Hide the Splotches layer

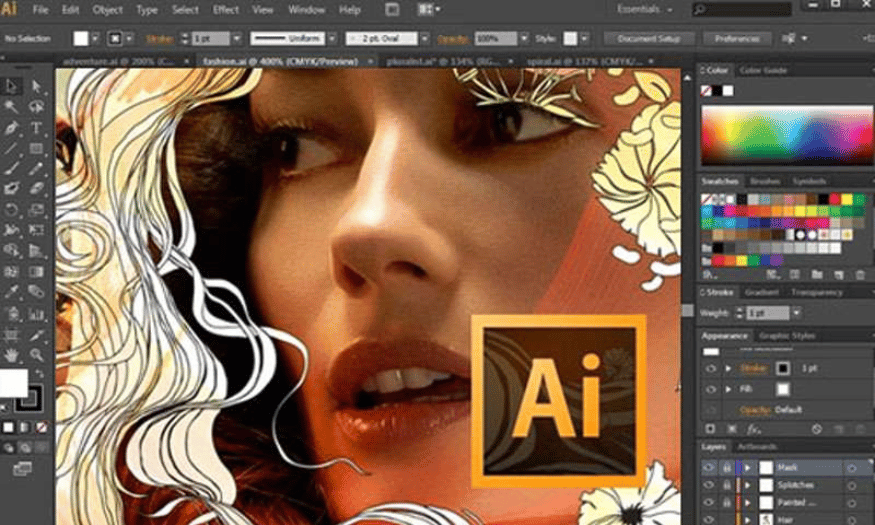[709, 485]
